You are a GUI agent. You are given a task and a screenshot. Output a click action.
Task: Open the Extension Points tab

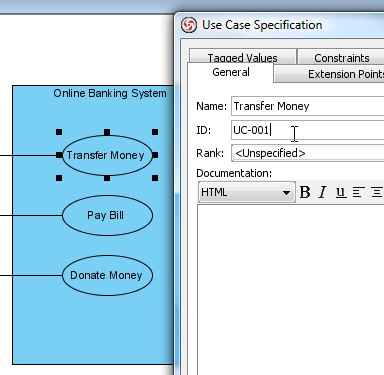[329, 74]
